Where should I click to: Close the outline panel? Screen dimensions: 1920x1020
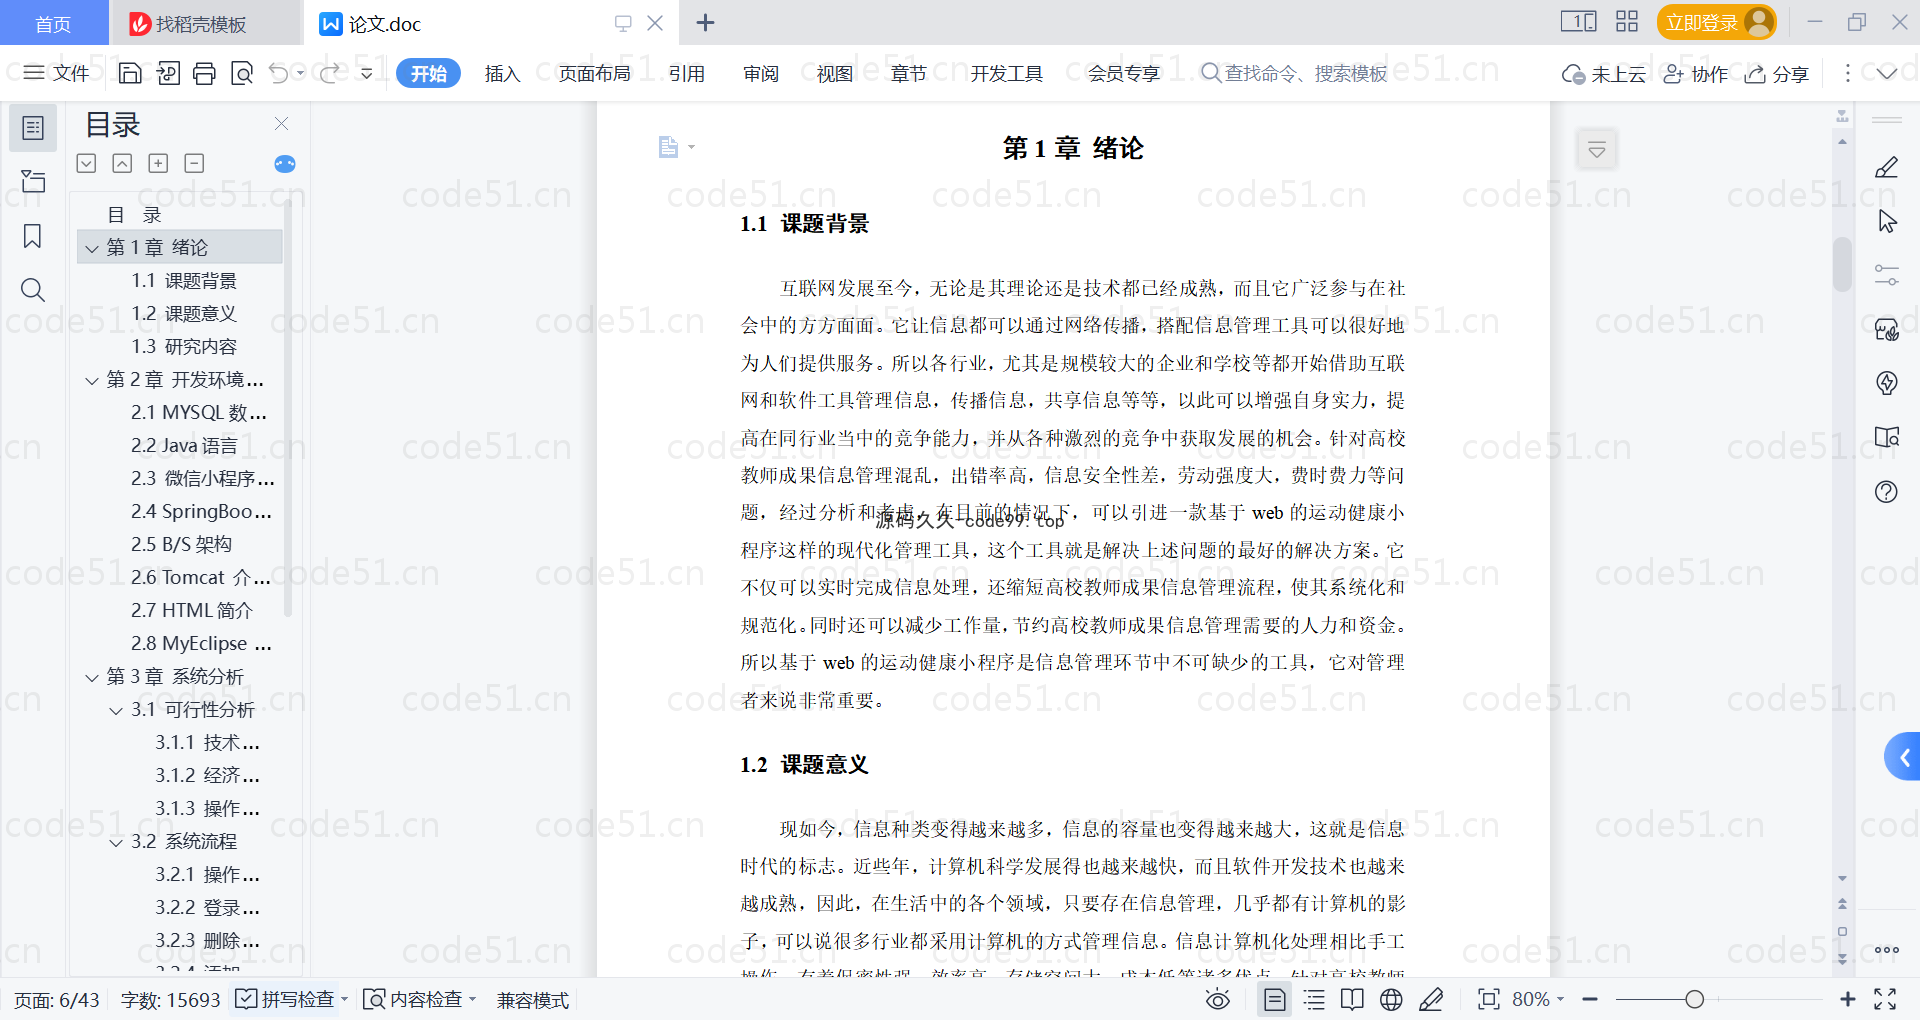pyautogui.click(x=282, y=124)
